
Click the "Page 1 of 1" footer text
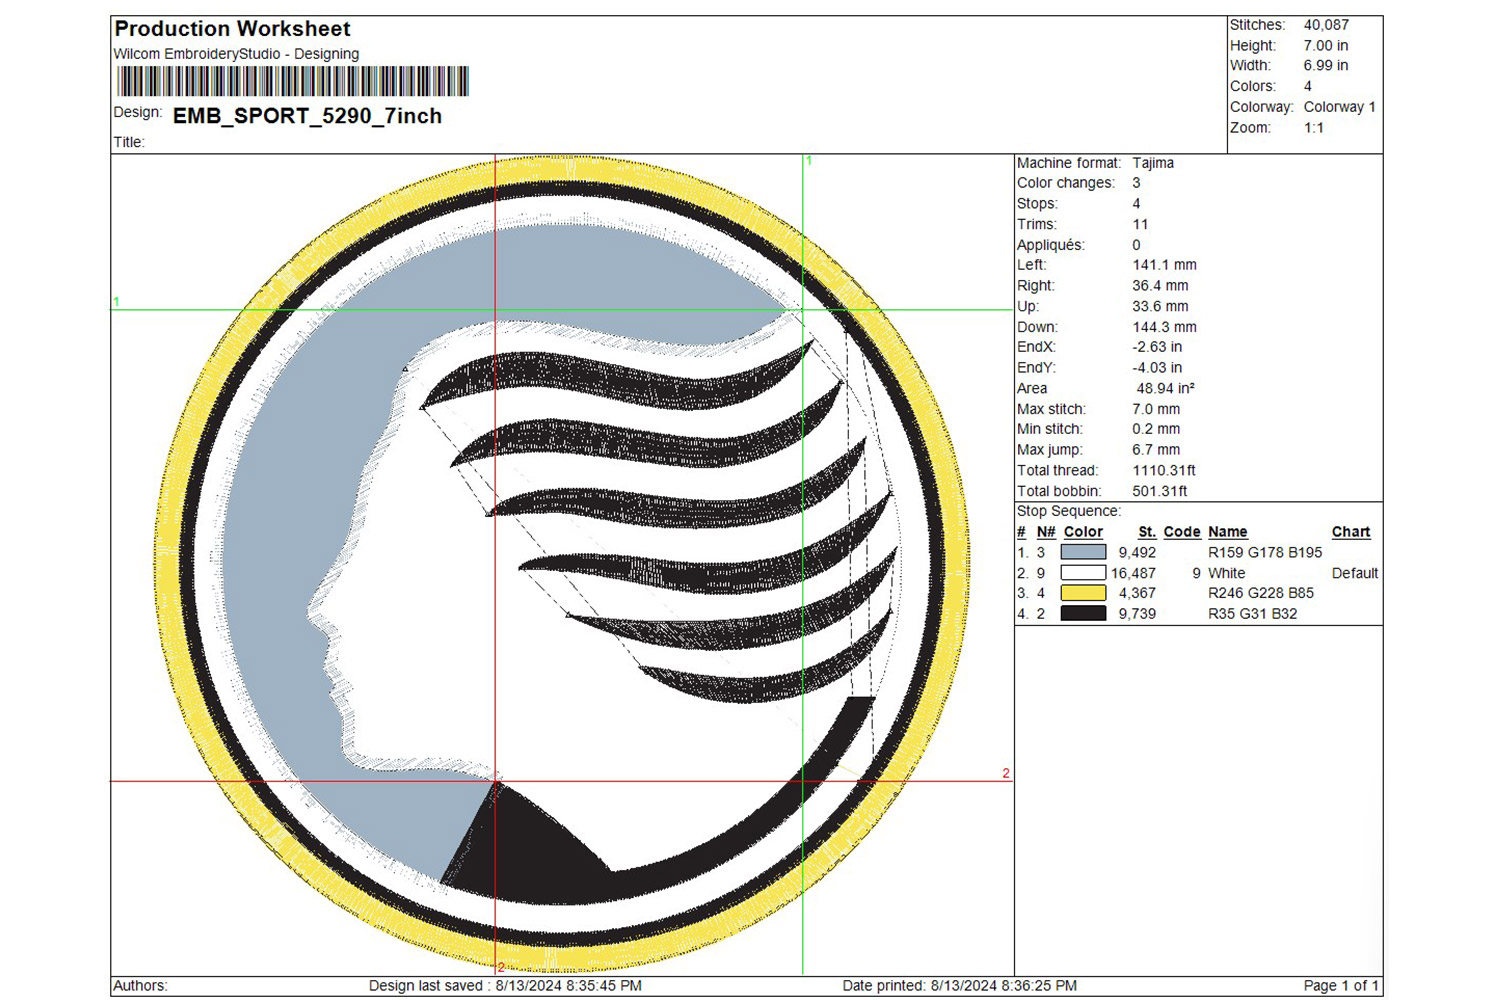[1341, 986]
